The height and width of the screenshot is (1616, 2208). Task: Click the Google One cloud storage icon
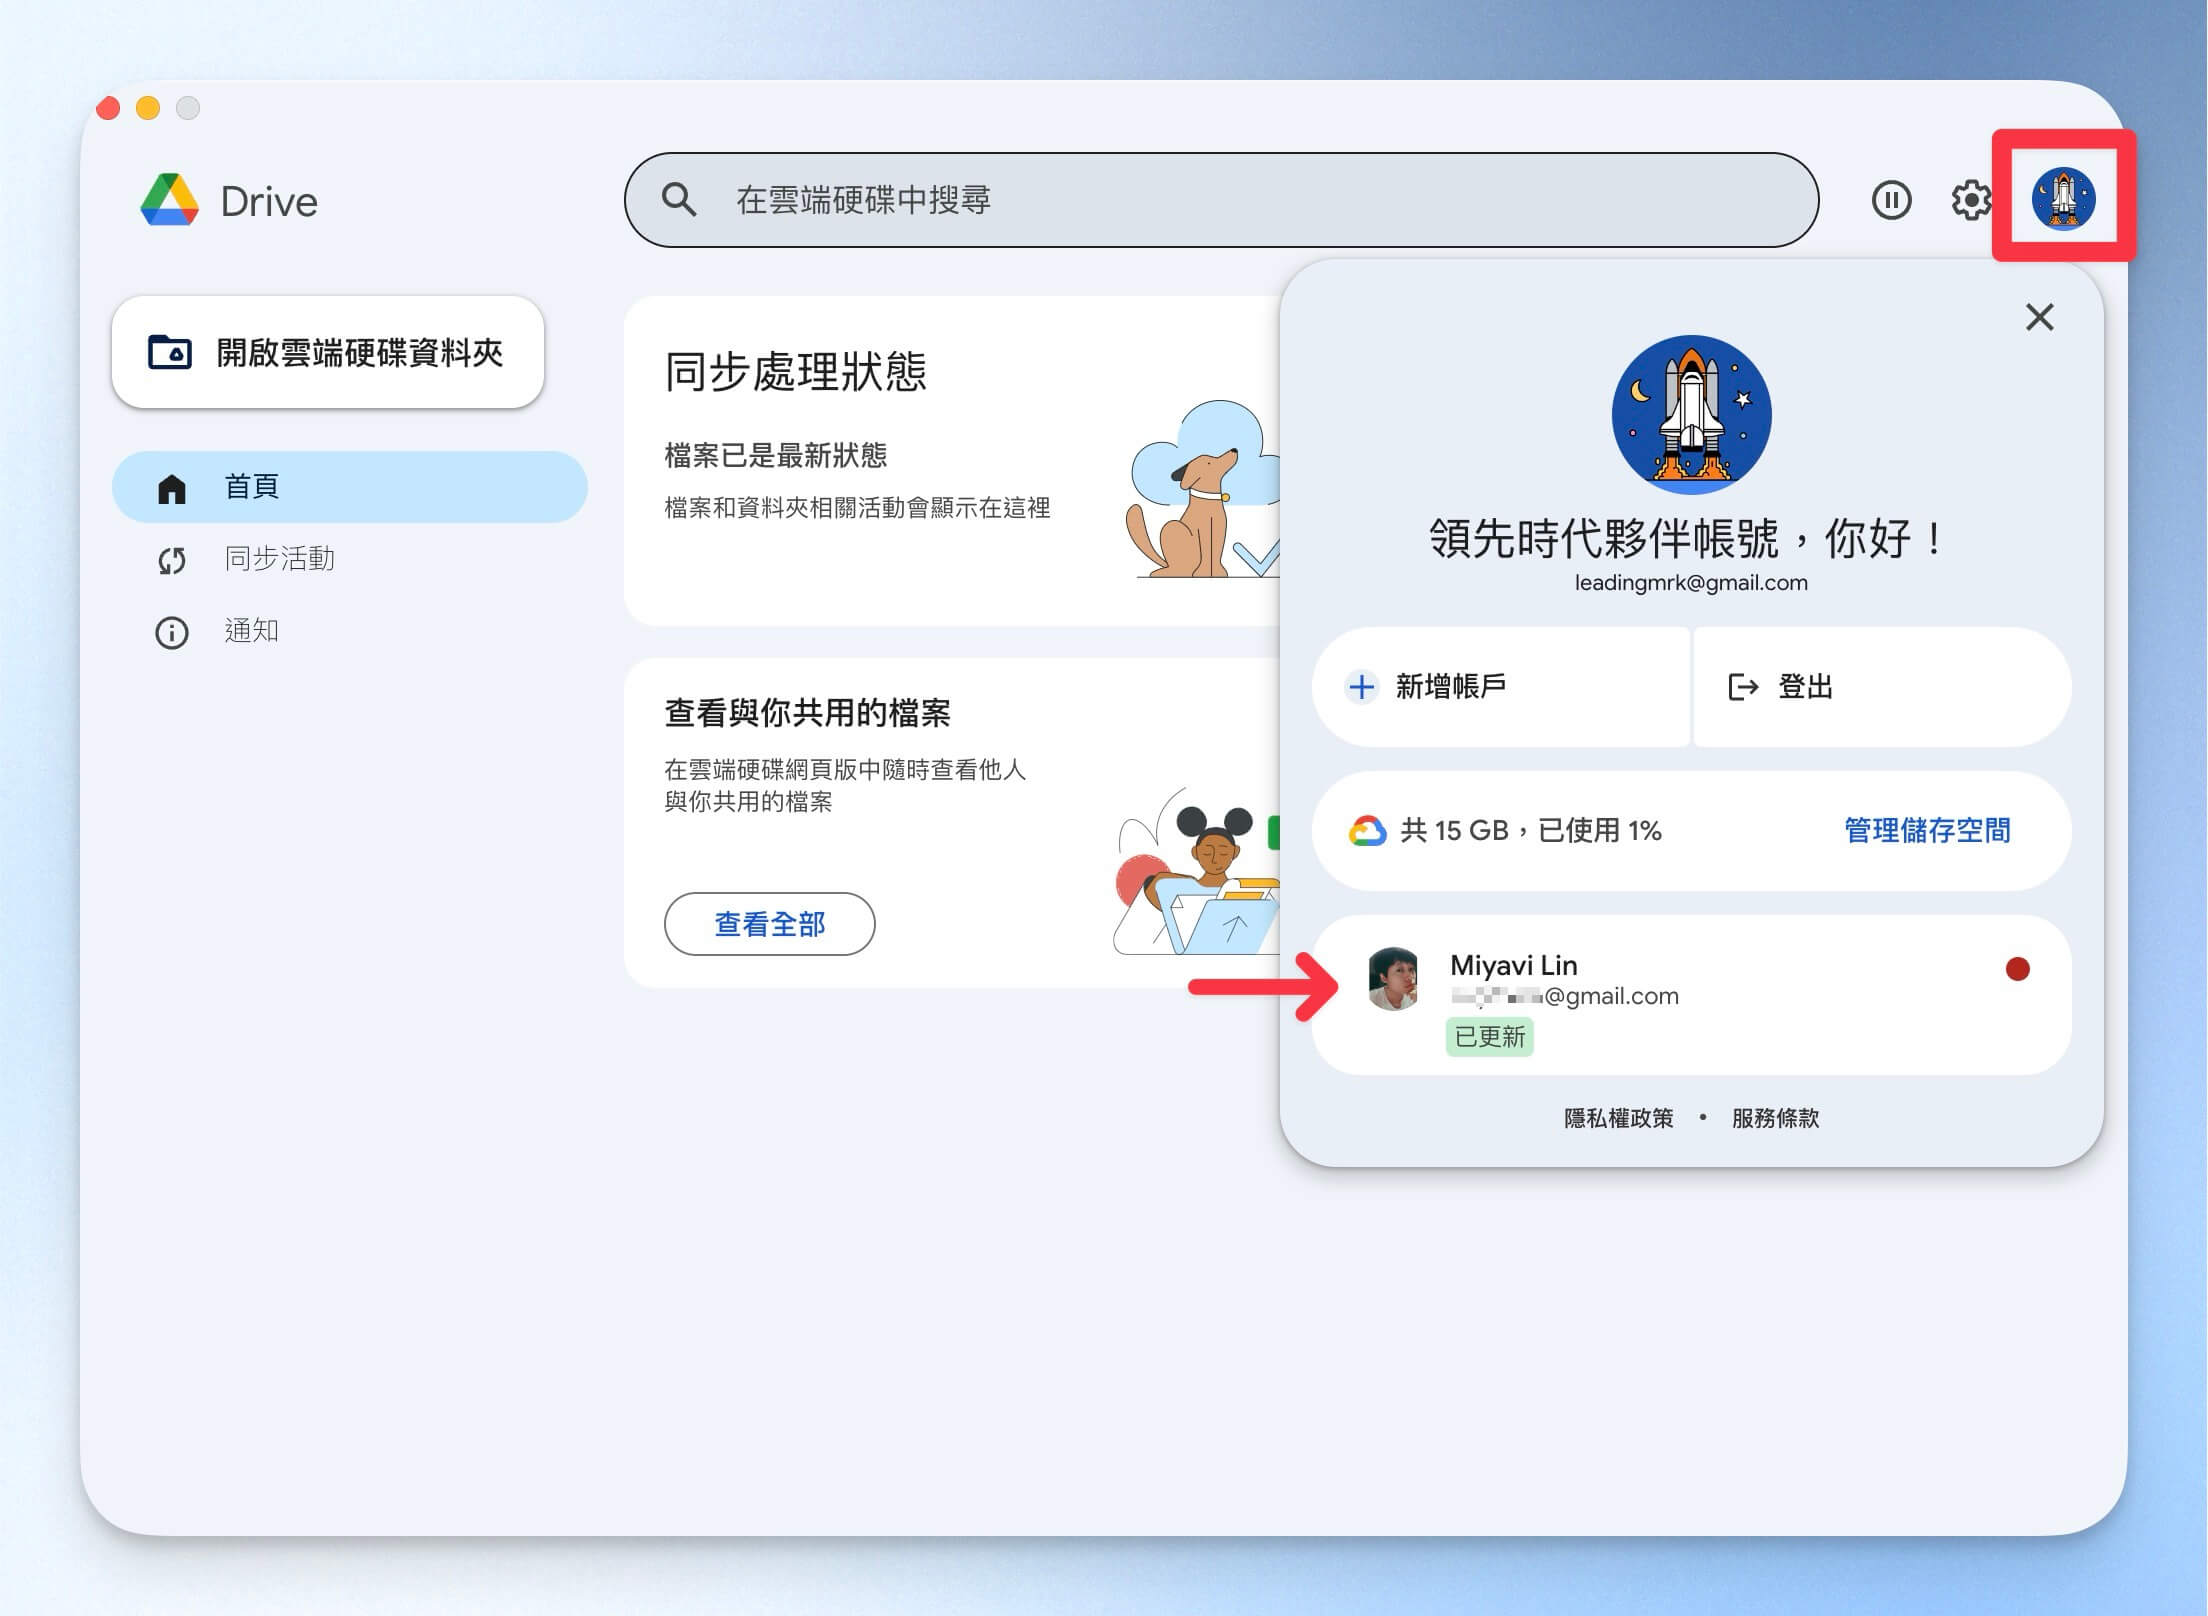point(1366,831)
